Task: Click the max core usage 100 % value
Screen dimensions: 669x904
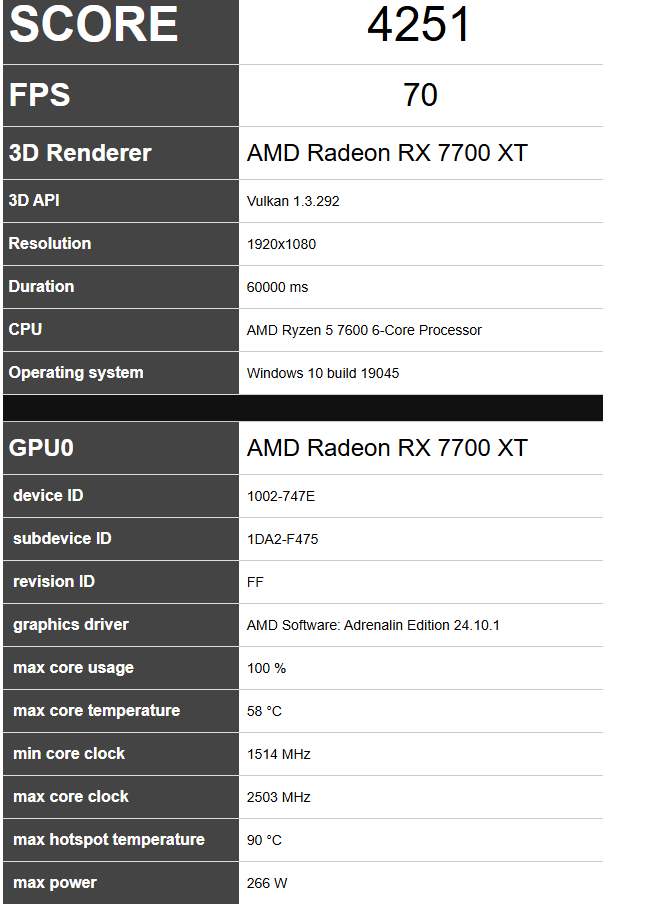Action: [x=266, y=669]
